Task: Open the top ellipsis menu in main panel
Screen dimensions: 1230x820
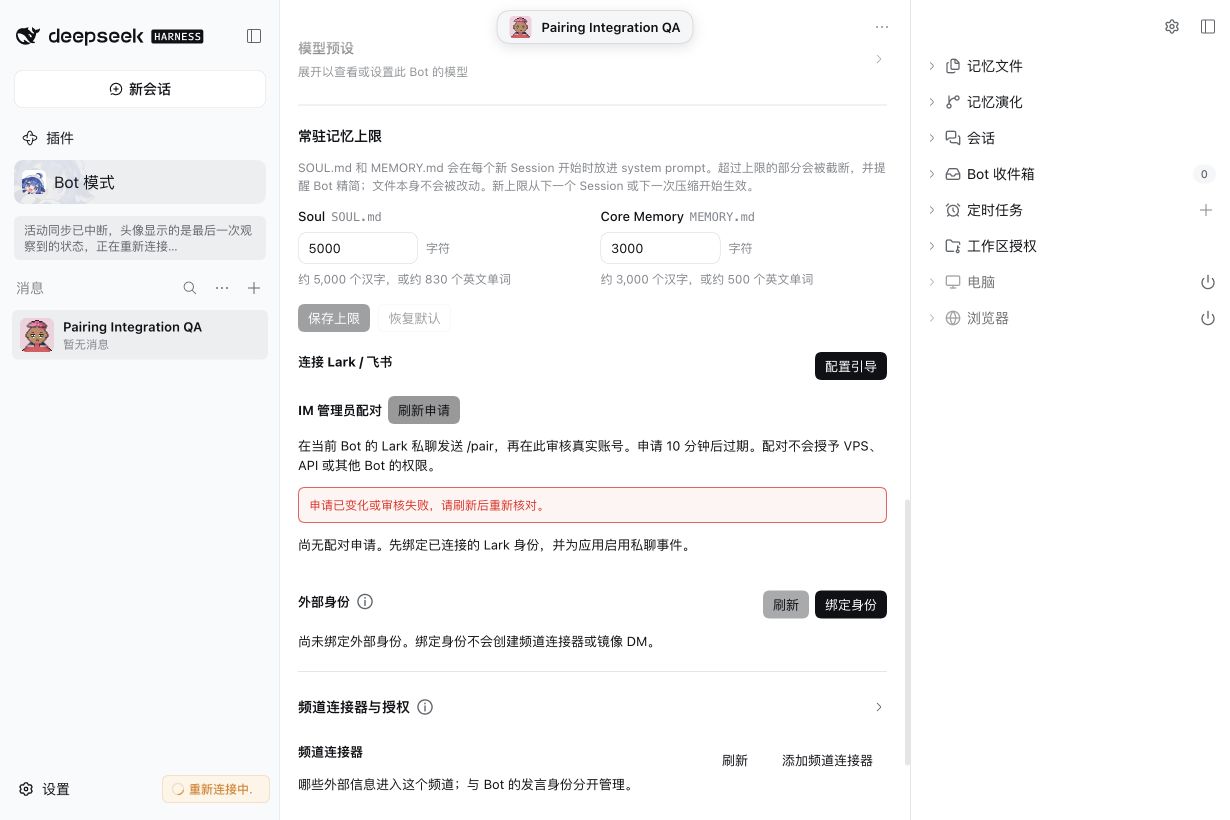Action: pyautogui.click(x=881, y=27)
